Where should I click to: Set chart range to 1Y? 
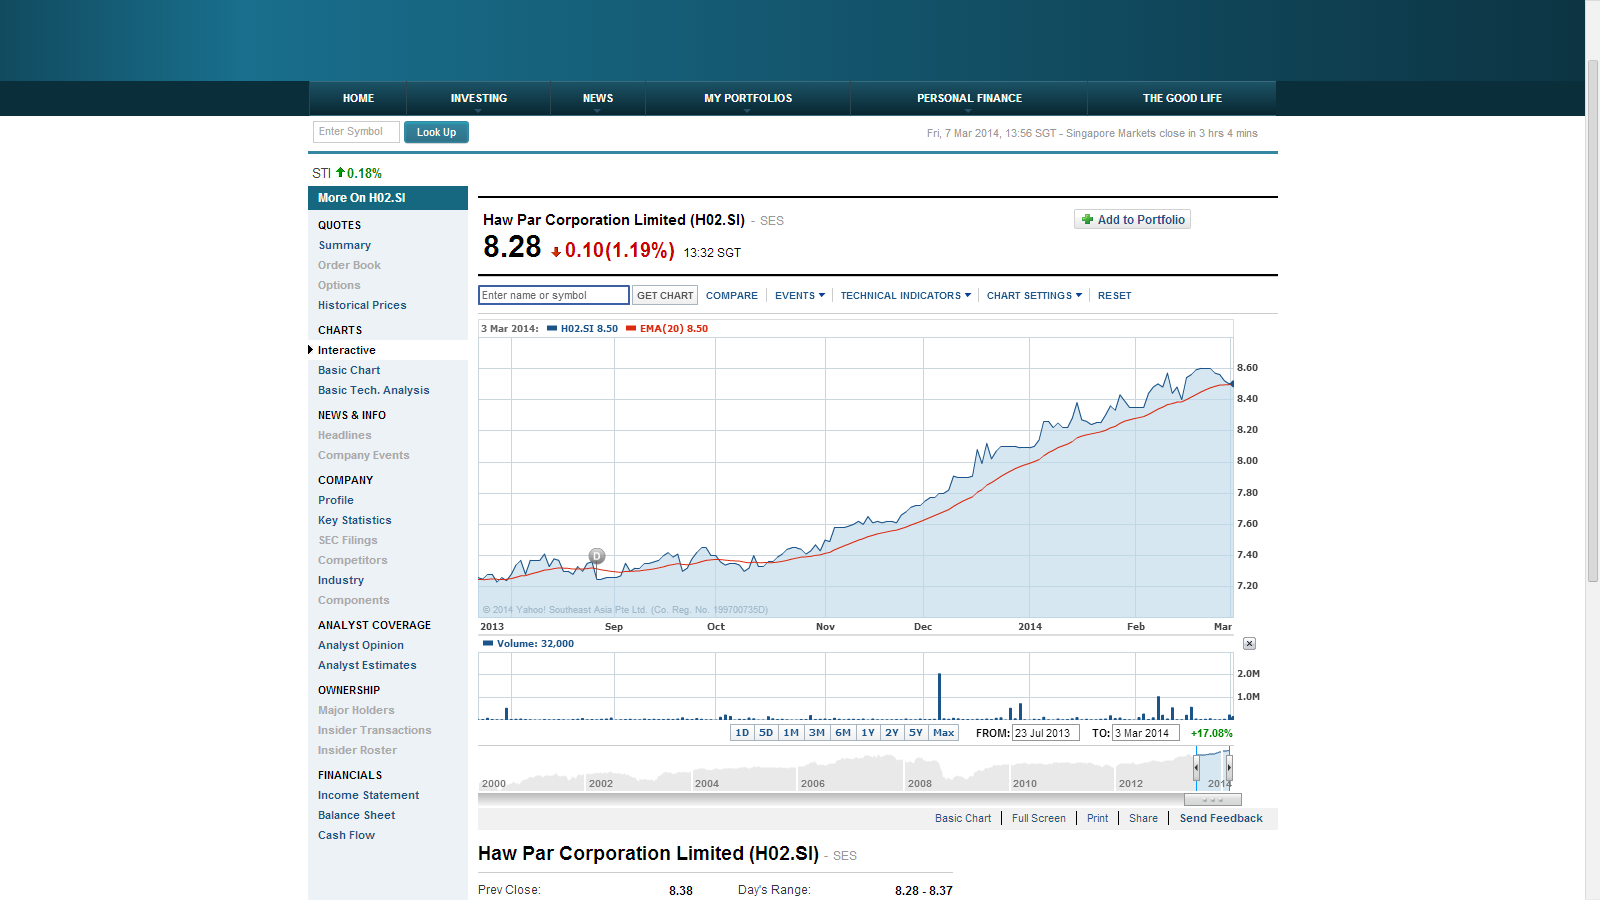coord(868,733)
